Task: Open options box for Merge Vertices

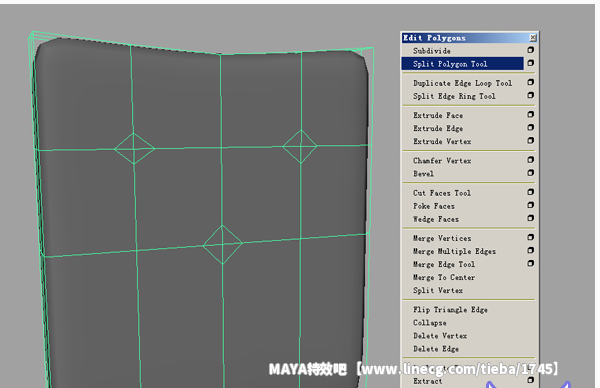Action: [530, 237]
